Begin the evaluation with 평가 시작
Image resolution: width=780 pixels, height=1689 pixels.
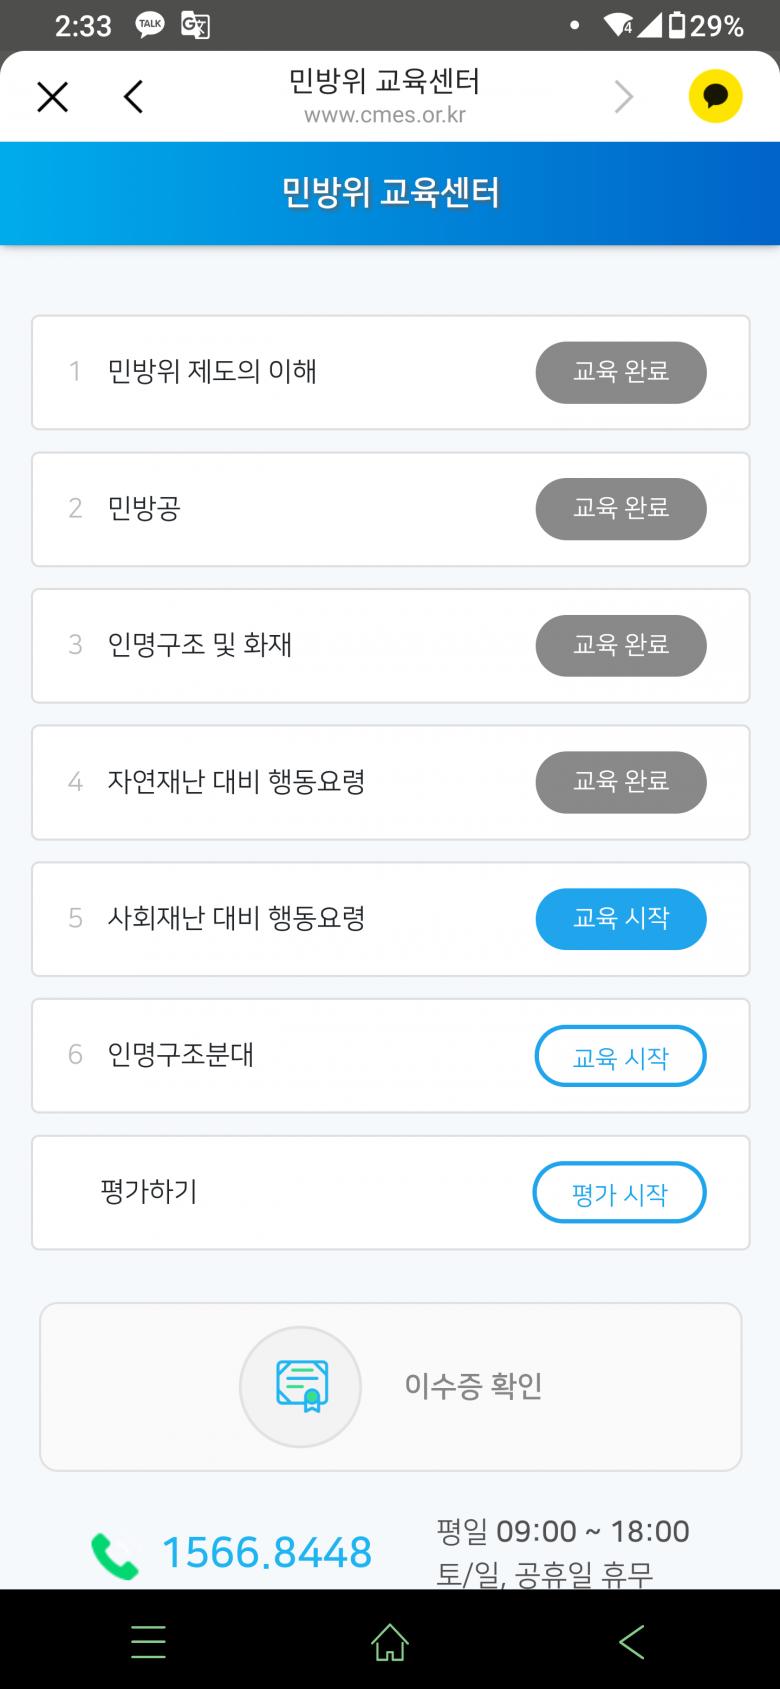pos(619,1192)
